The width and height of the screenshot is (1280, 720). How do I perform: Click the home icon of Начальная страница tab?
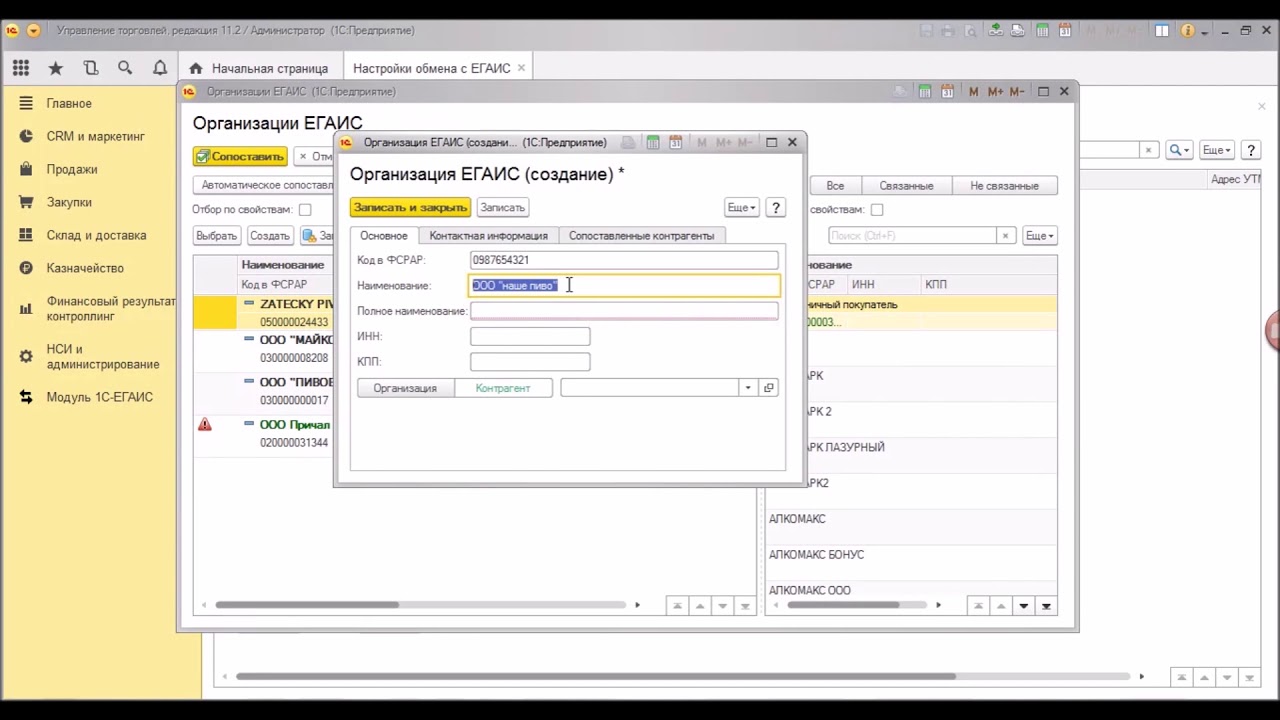pyautogui.click(x=195, y=68)
